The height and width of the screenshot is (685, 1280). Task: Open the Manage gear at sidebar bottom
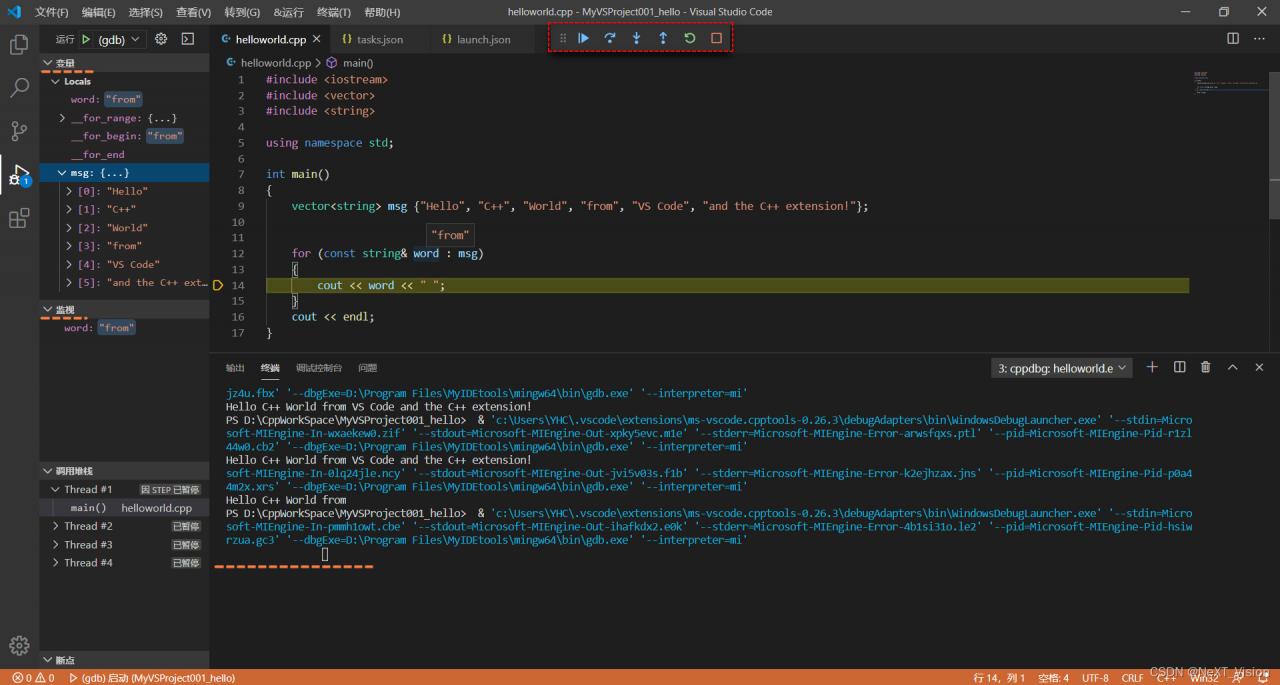point(19,645)
